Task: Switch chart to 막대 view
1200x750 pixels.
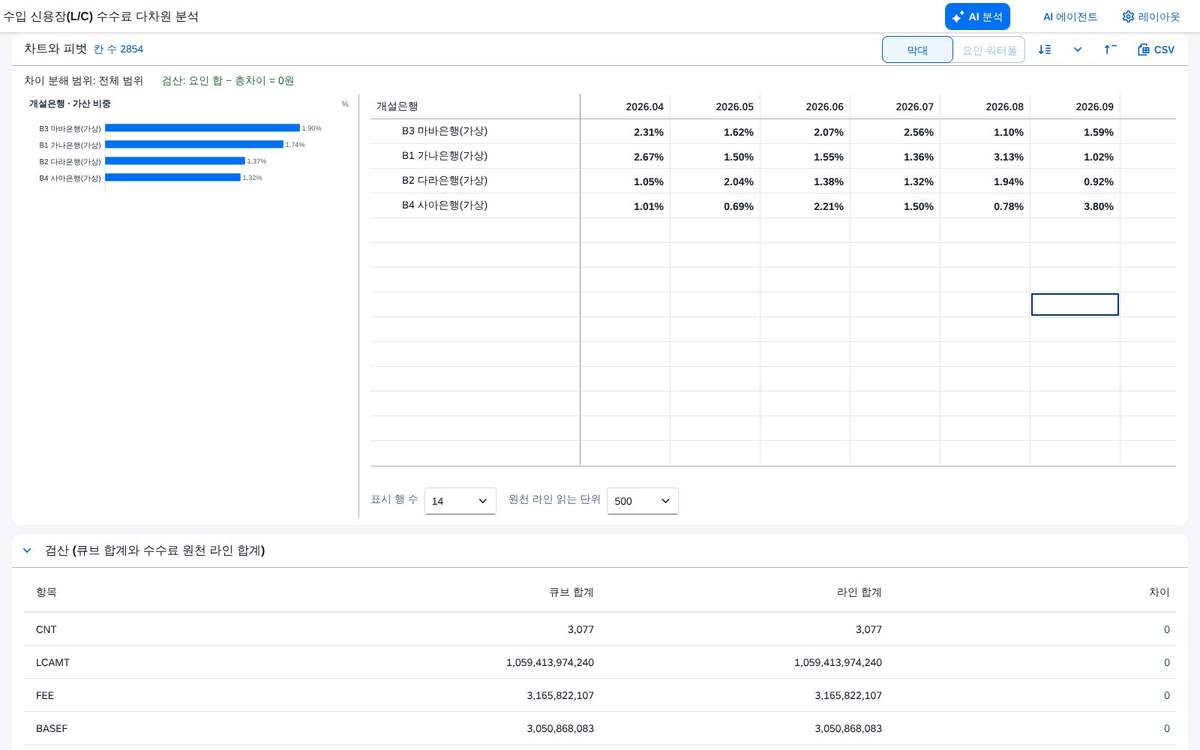Action: coord(917,50)
